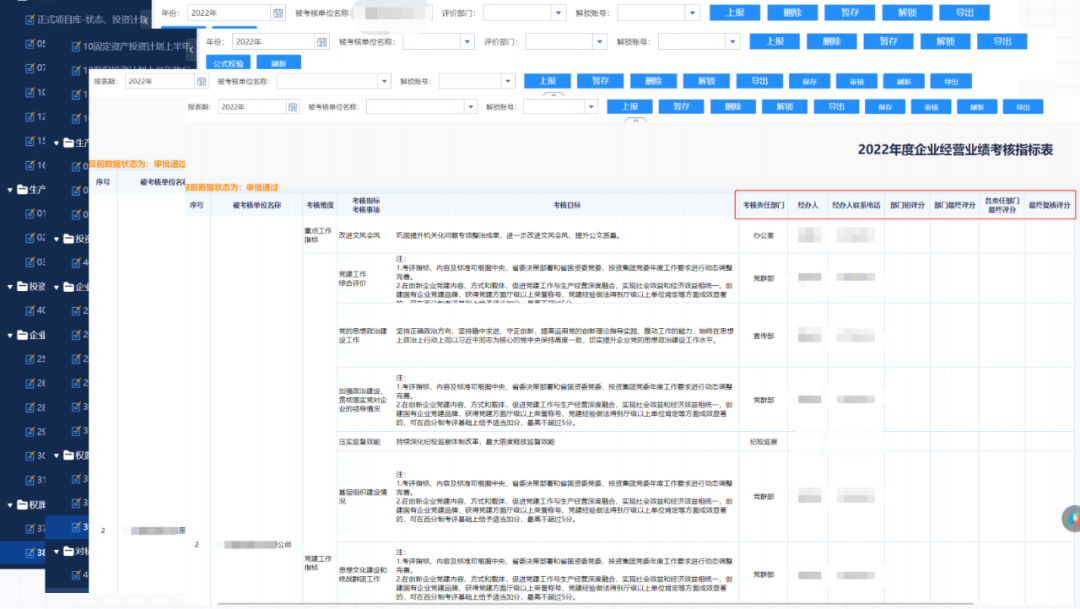The width and height of the screenshot is (1080, 609).
Task: Open calendar icon beside topmost 年份 field
Action: 278,13
